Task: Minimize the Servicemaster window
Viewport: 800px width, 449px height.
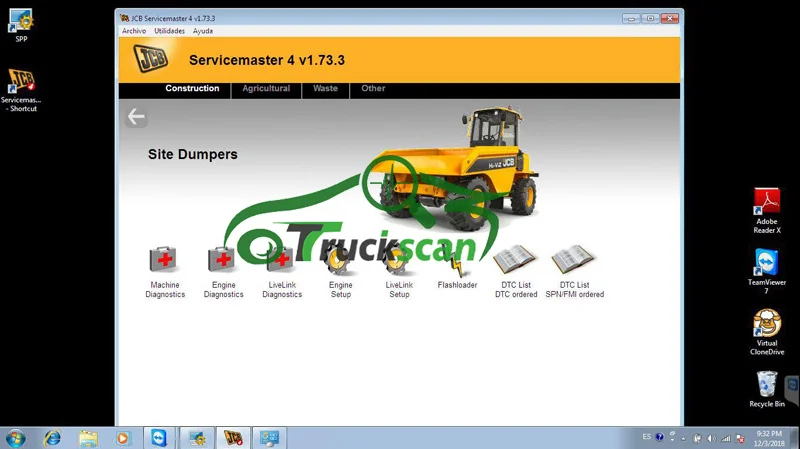Action: click(x=631, y=18)
